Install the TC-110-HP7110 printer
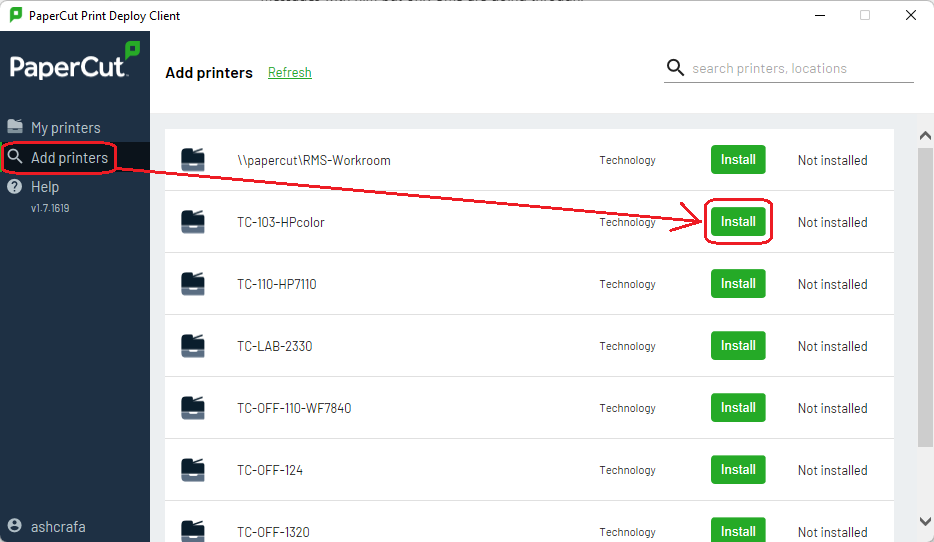Image resolution: width=934 pixels, height=542 pixels. (x=738, y=284)
